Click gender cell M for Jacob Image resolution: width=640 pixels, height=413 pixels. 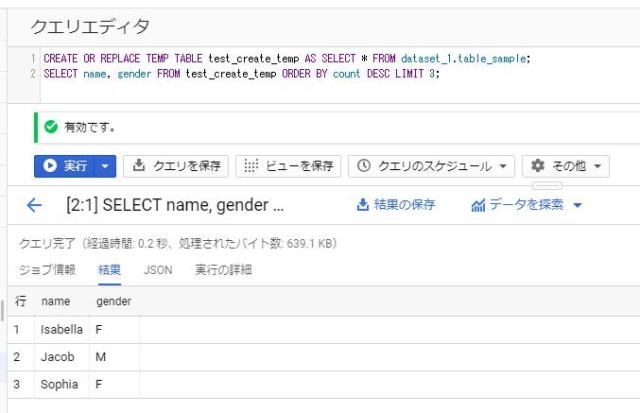coord(114,357)
